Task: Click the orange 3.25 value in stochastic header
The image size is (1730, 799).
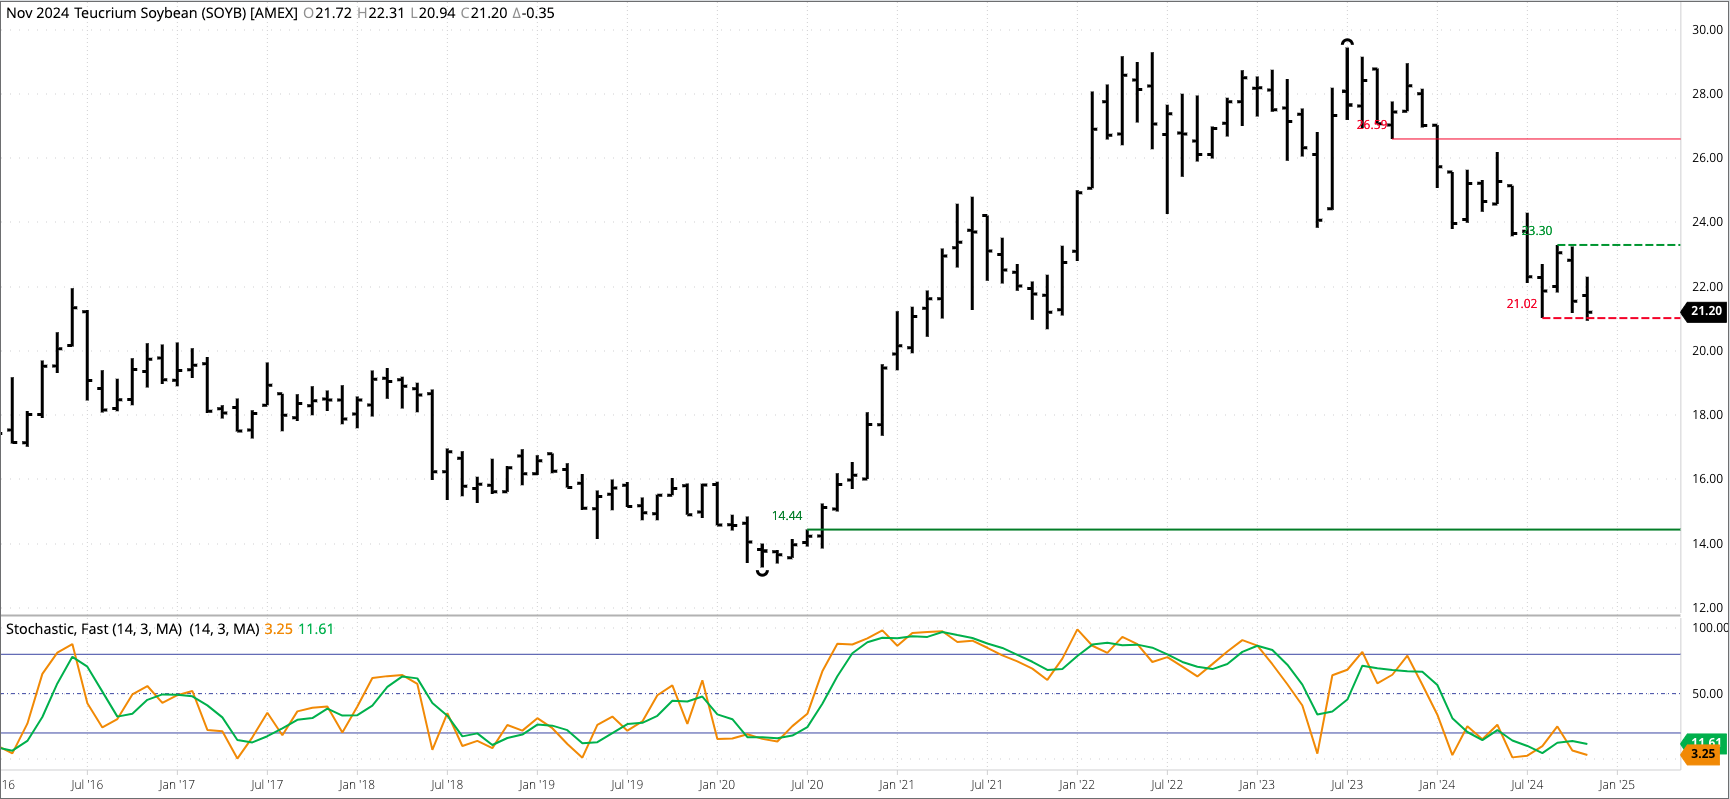Action: (278, 629)
